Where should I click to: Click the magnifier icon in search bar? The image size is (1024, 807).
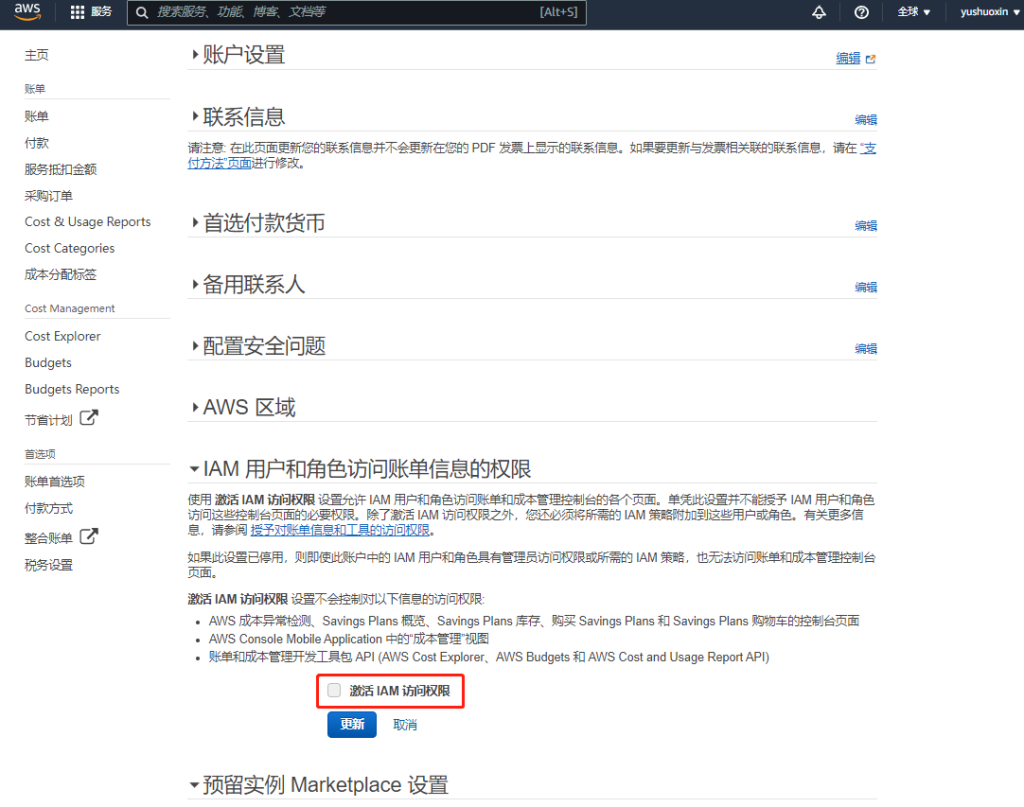pos(142,13)
